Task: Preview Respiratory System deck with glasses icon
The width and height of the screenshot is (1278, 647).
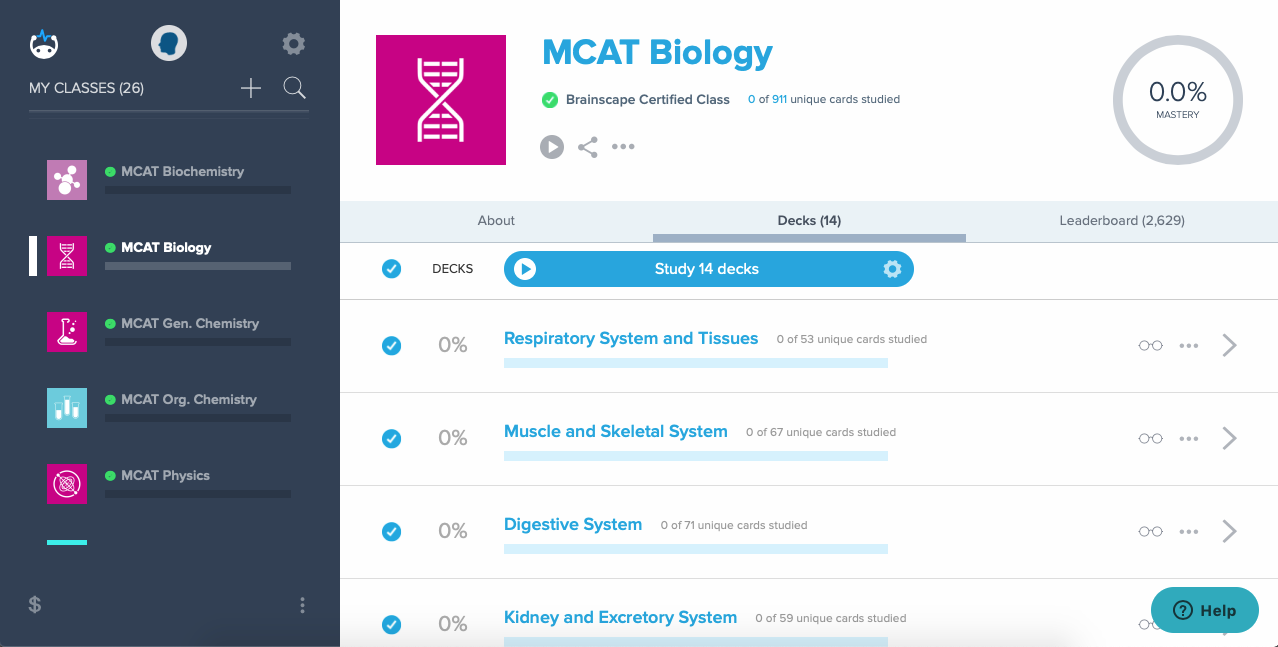Action: click(1150, 345)
